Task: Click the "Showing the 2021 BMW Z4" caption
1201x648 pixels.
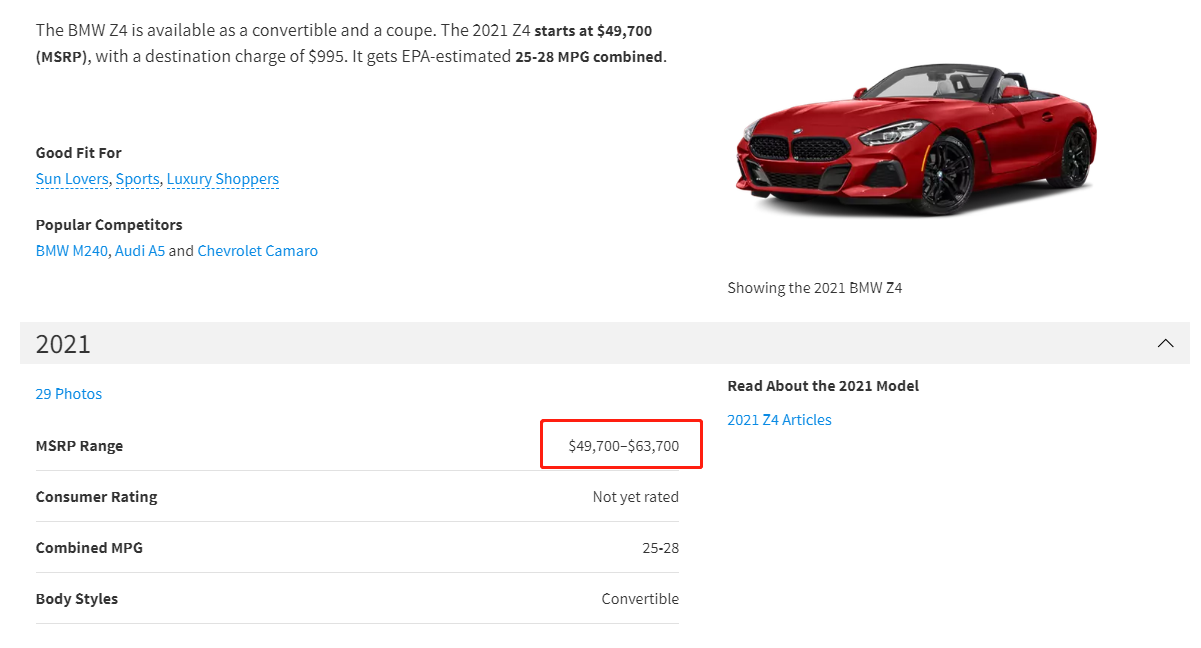Action: (x=814, y=288)
